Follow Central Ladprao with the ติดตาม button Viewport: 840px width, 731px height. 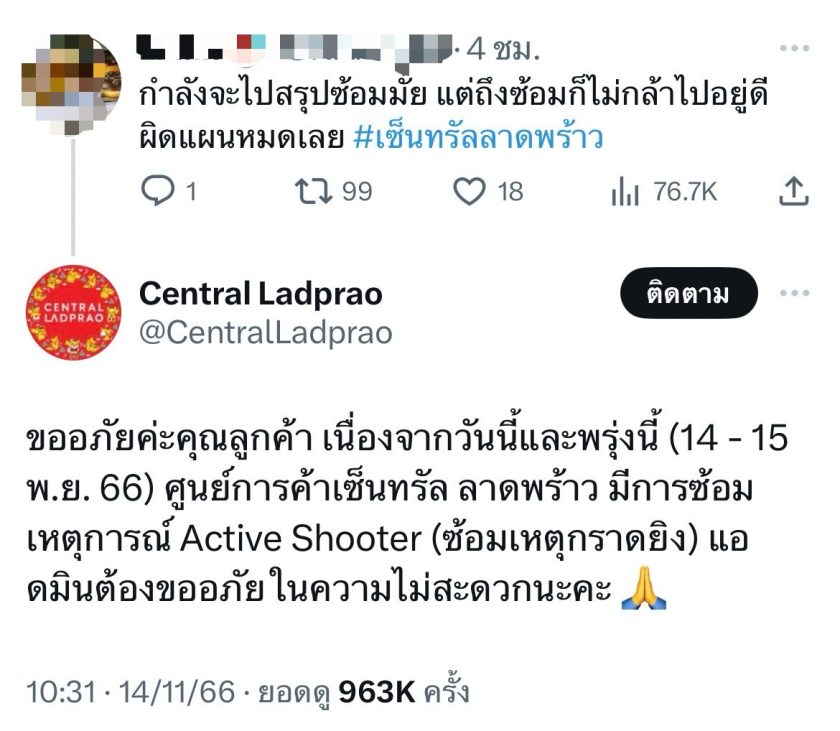688,293
